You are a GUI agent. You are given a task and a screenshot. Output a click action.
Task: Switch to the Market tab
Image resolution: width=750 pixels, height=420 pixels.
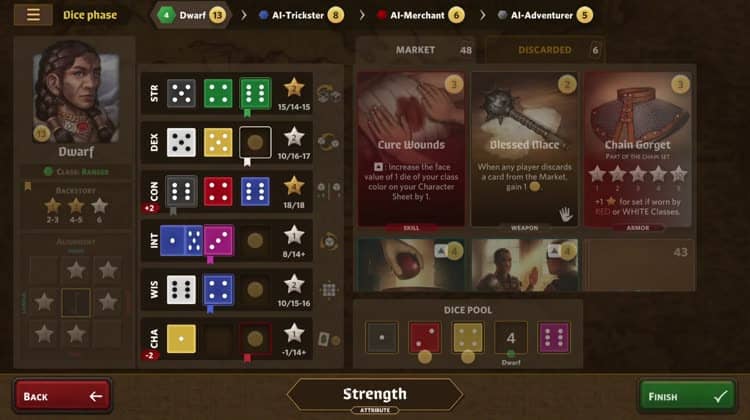coord(415,50)
